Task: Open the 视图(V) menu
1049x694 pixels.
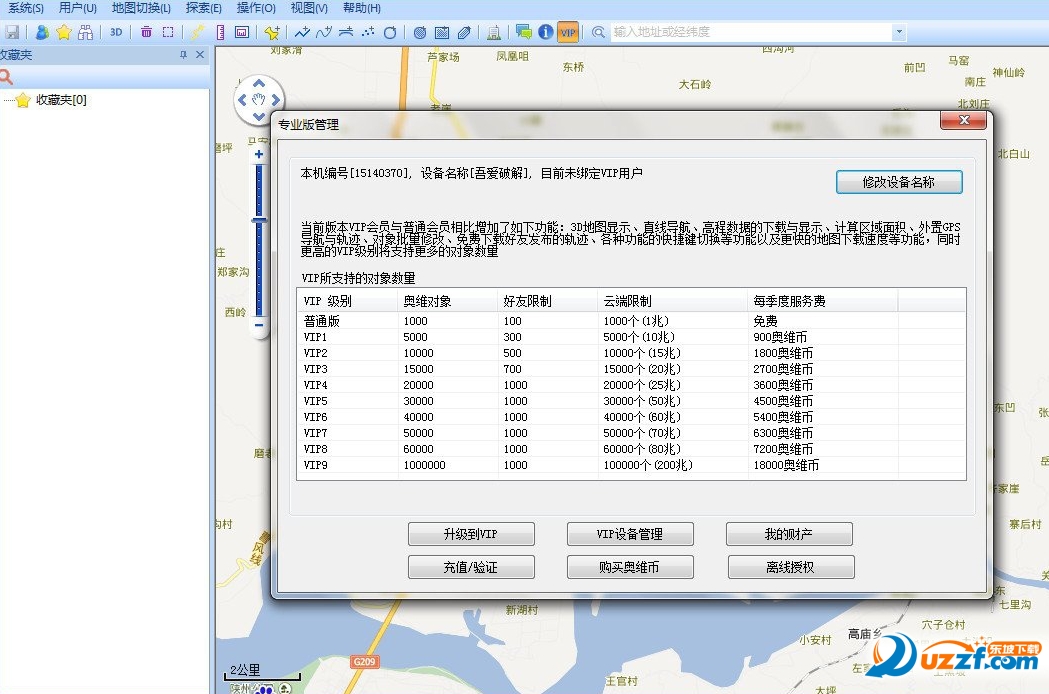Action: click(309, 8)
